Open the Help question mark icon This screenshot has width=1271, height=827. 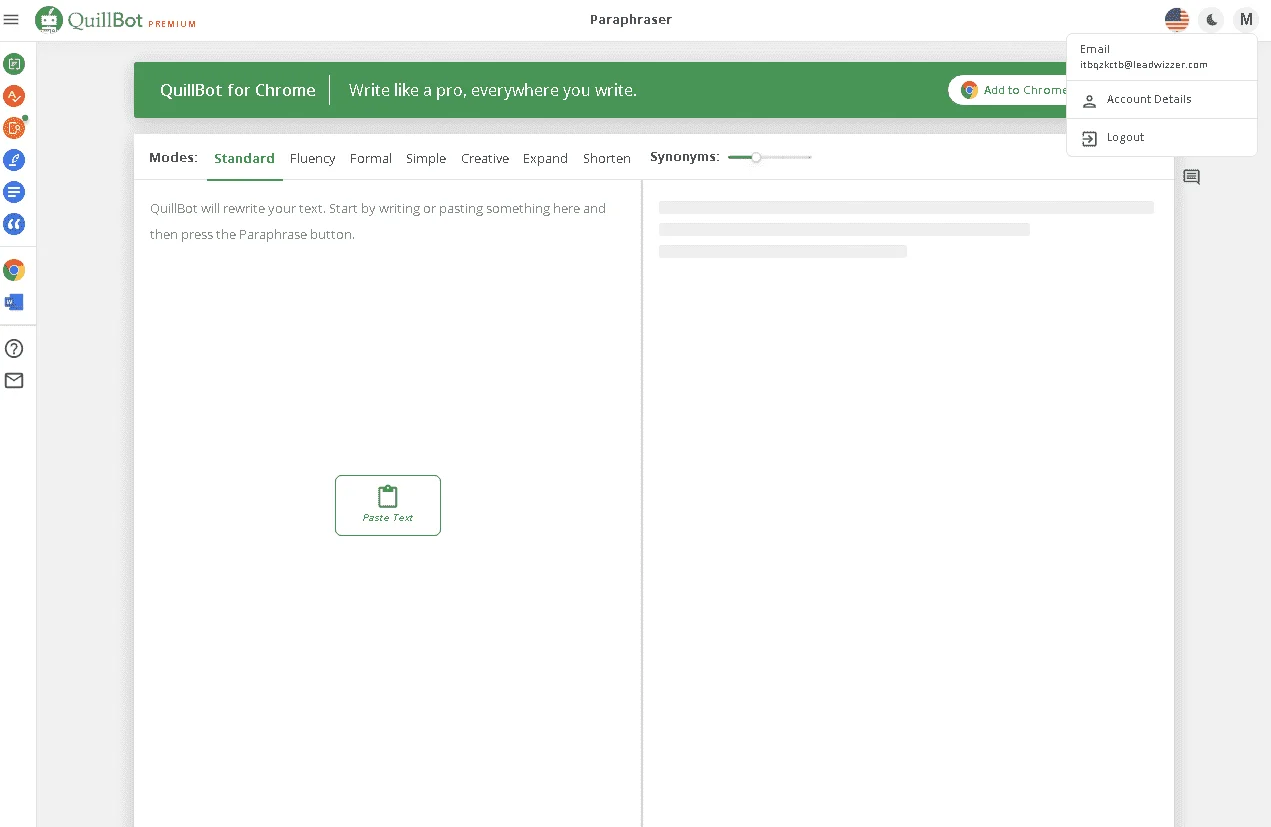pos(14,349)
